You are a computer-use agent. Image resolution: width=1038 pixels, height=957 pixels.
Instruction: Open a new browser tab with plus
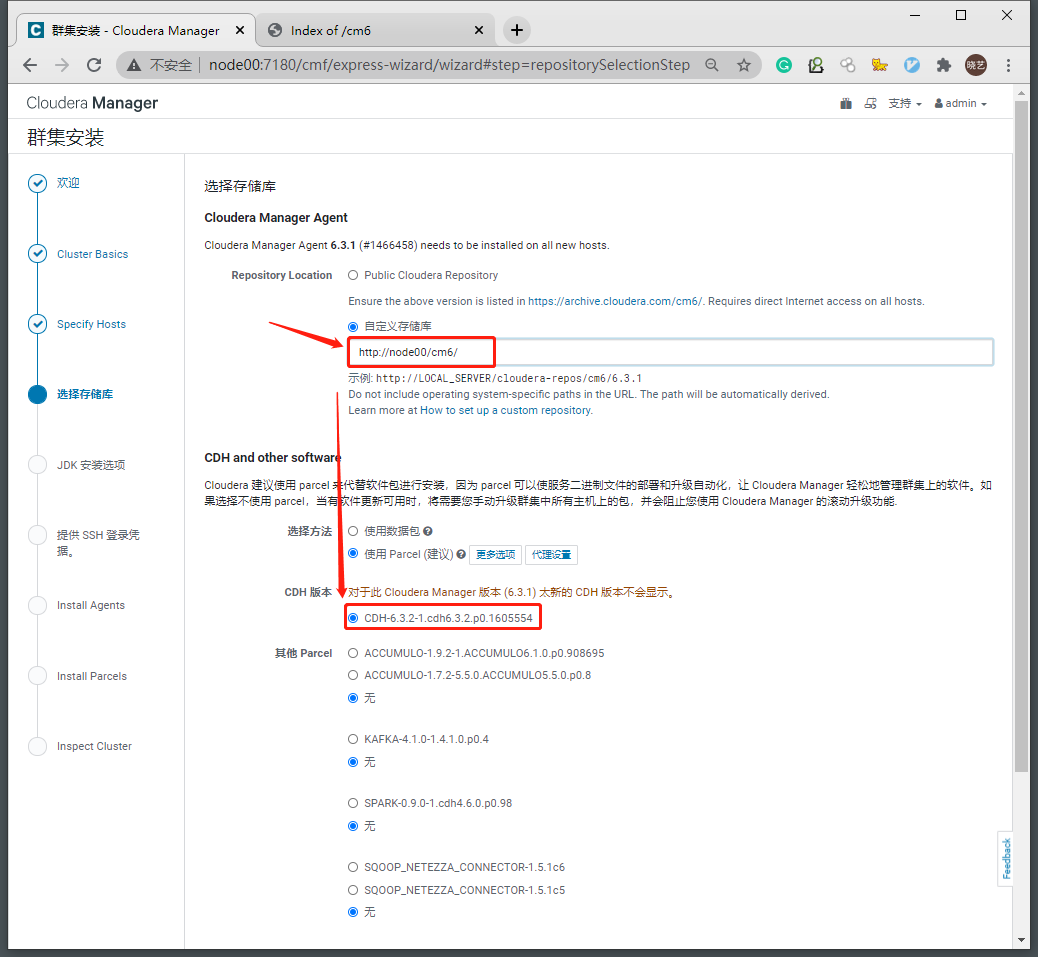point(517,30)
